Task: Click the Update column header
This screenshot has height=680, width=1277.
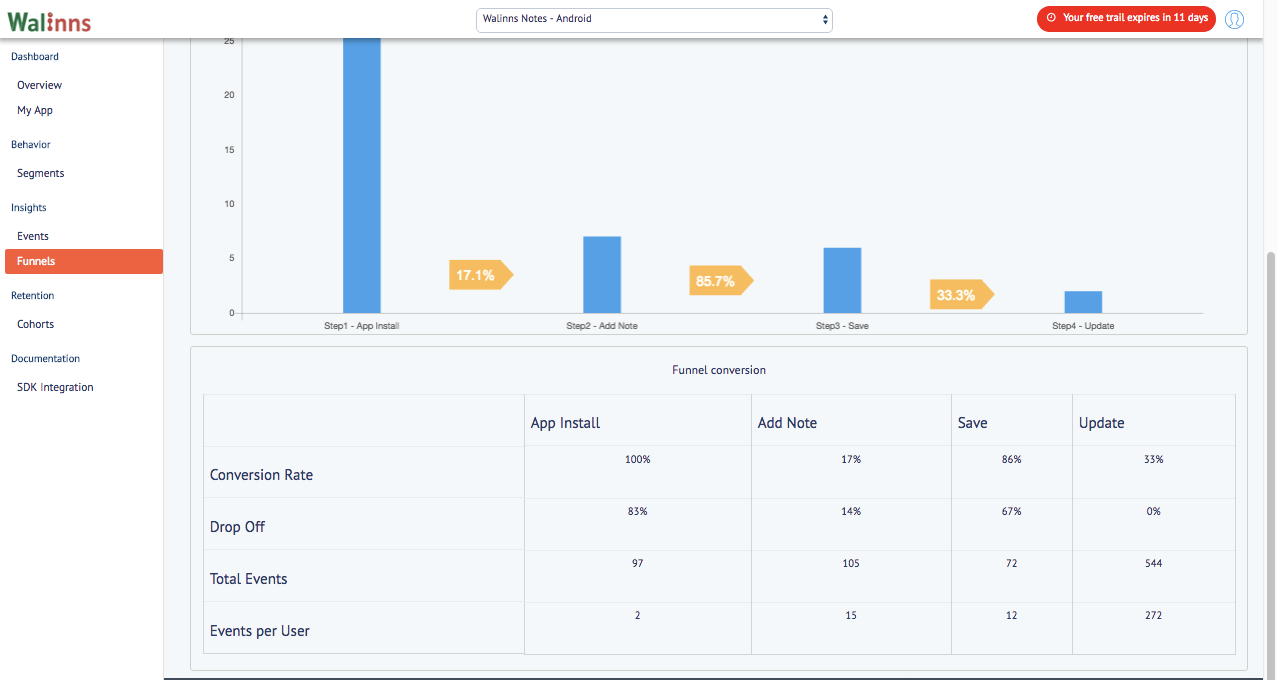Action: coord(1101,423)
